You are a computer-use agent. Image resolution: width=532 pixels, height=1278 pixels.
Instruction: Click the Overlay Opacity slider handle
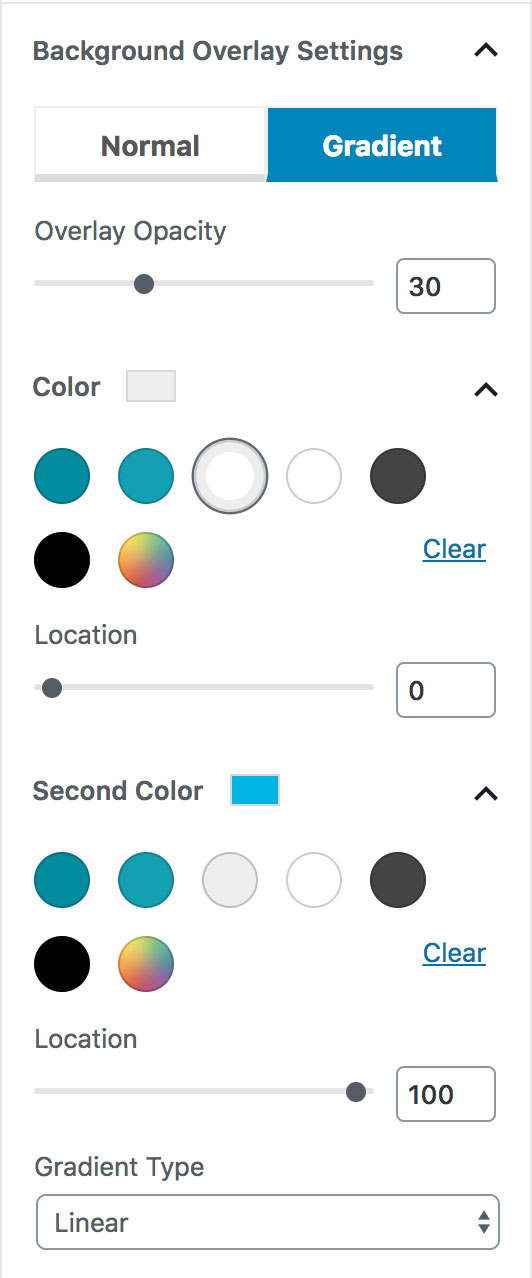tap(144, 284)
